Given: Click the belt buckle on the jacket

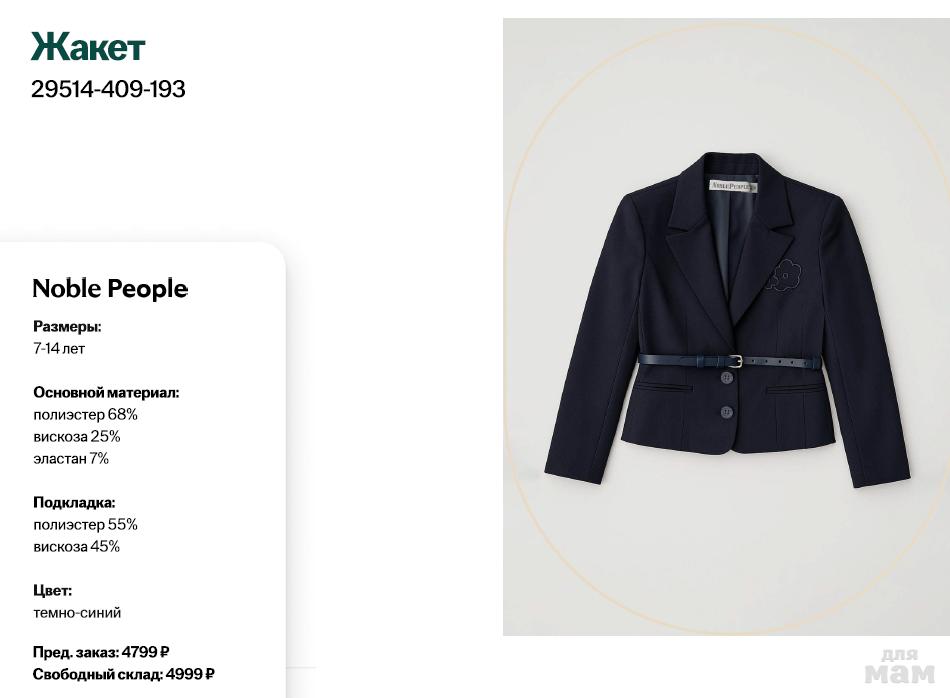Looking at the screenshot, I should (735, 360).
